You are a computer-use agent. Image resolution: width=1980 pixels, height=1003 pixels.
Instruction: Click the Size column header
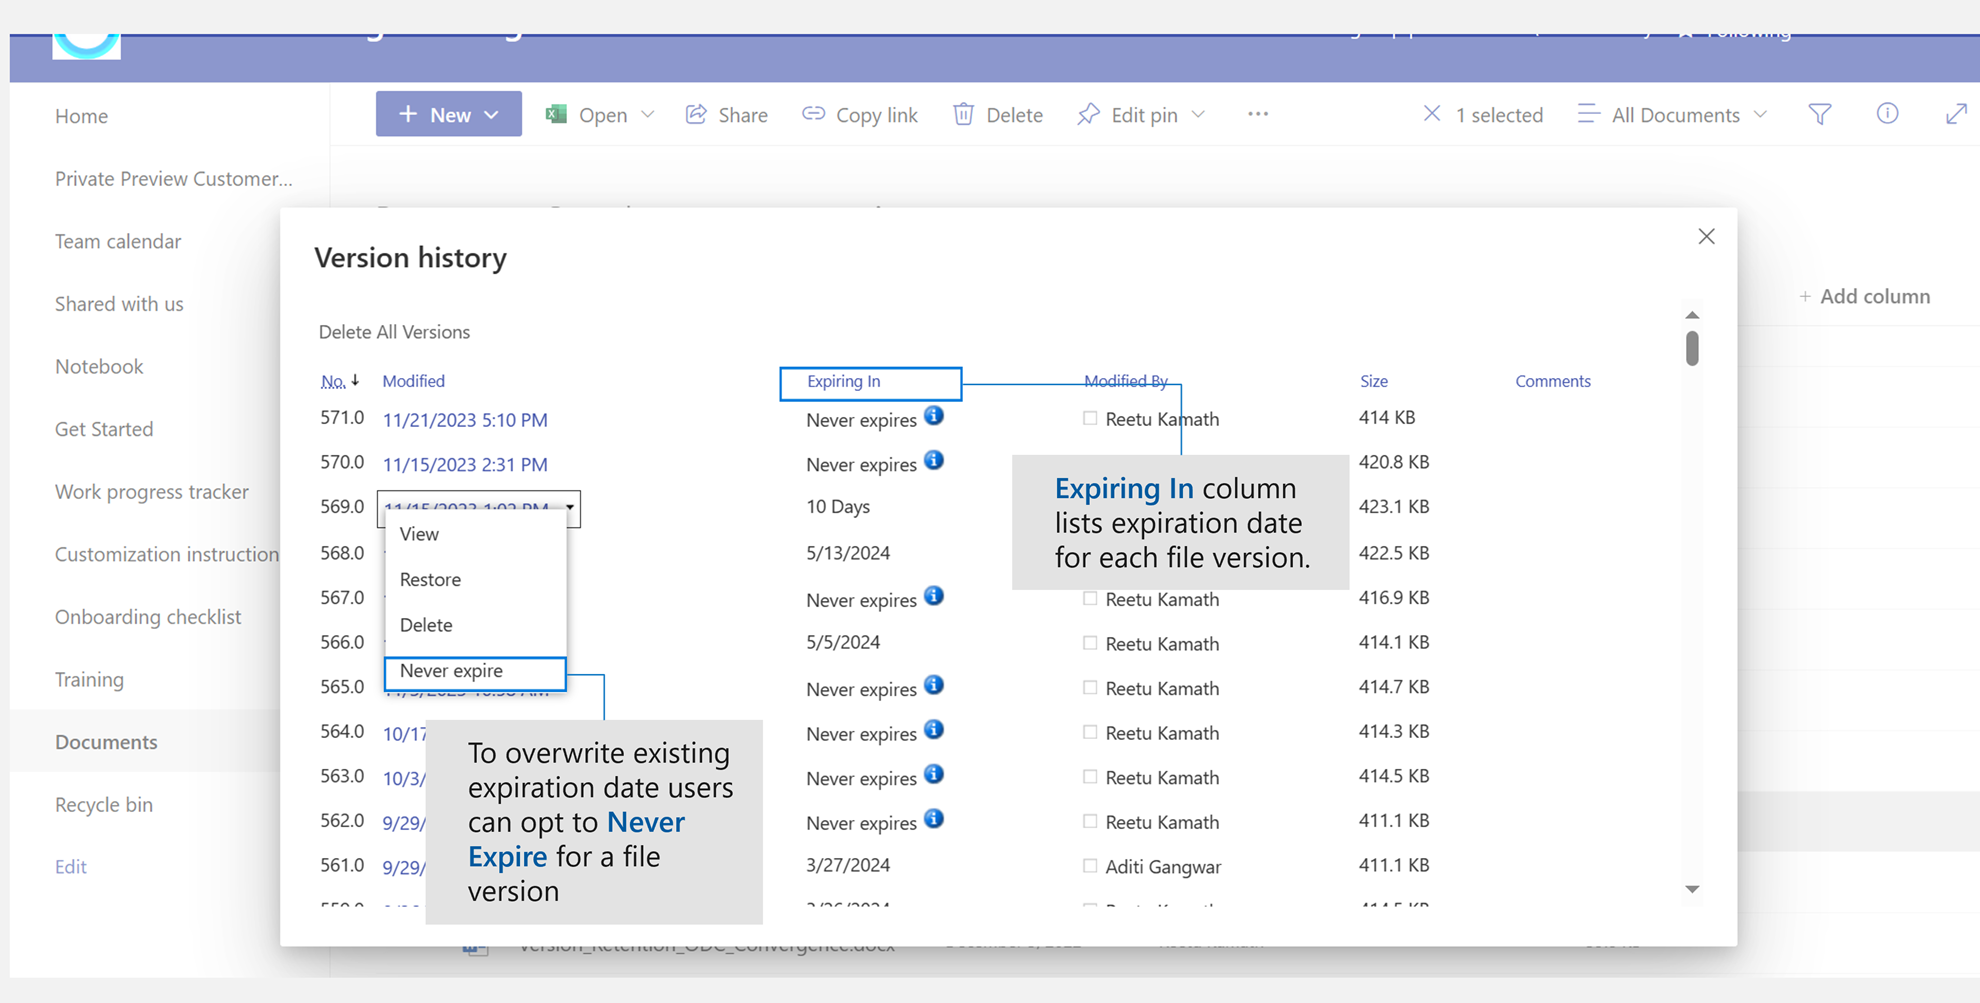point(1374,381)
